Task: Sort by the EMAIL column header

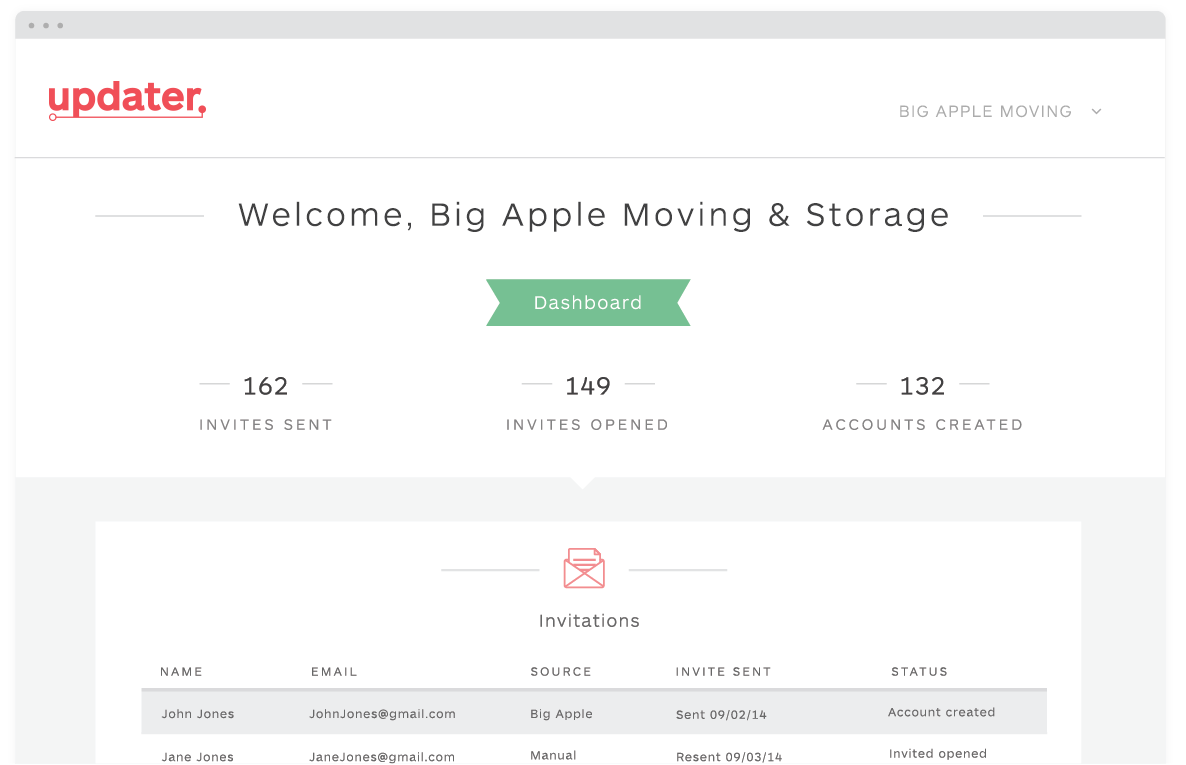Action: tap(334, 671)
